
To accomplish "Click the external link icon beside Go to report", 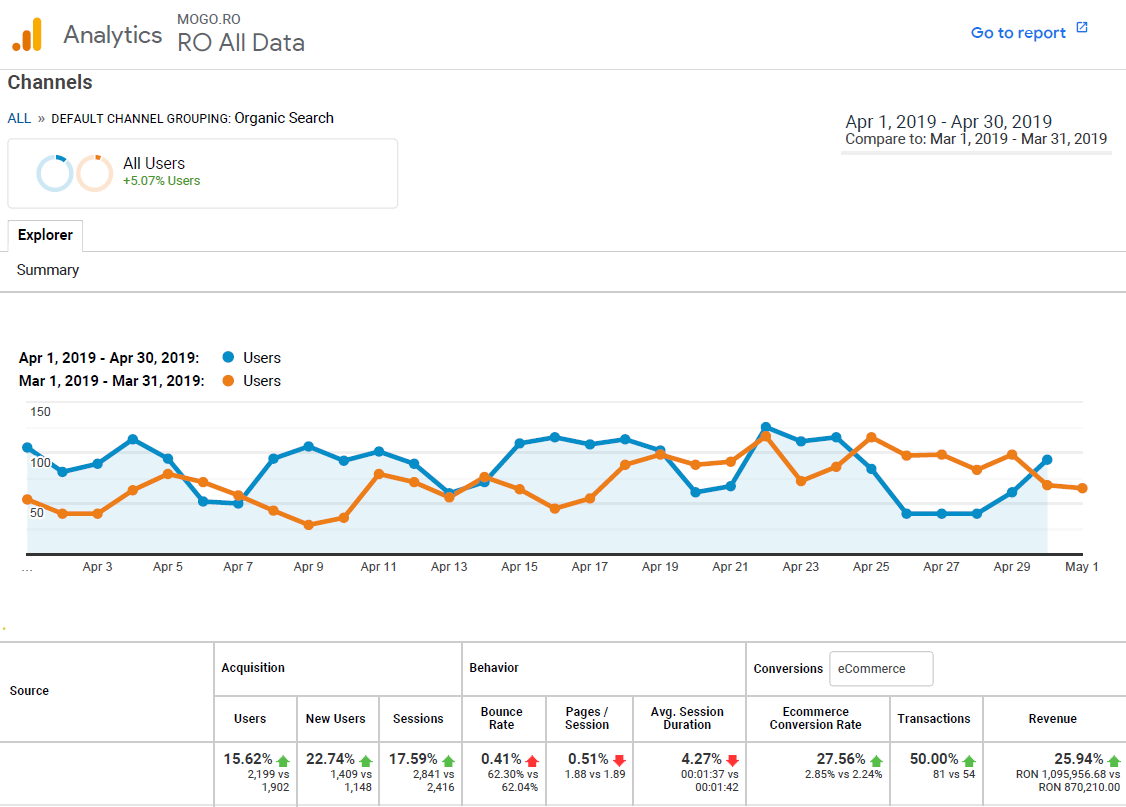I will [1081, 29].
